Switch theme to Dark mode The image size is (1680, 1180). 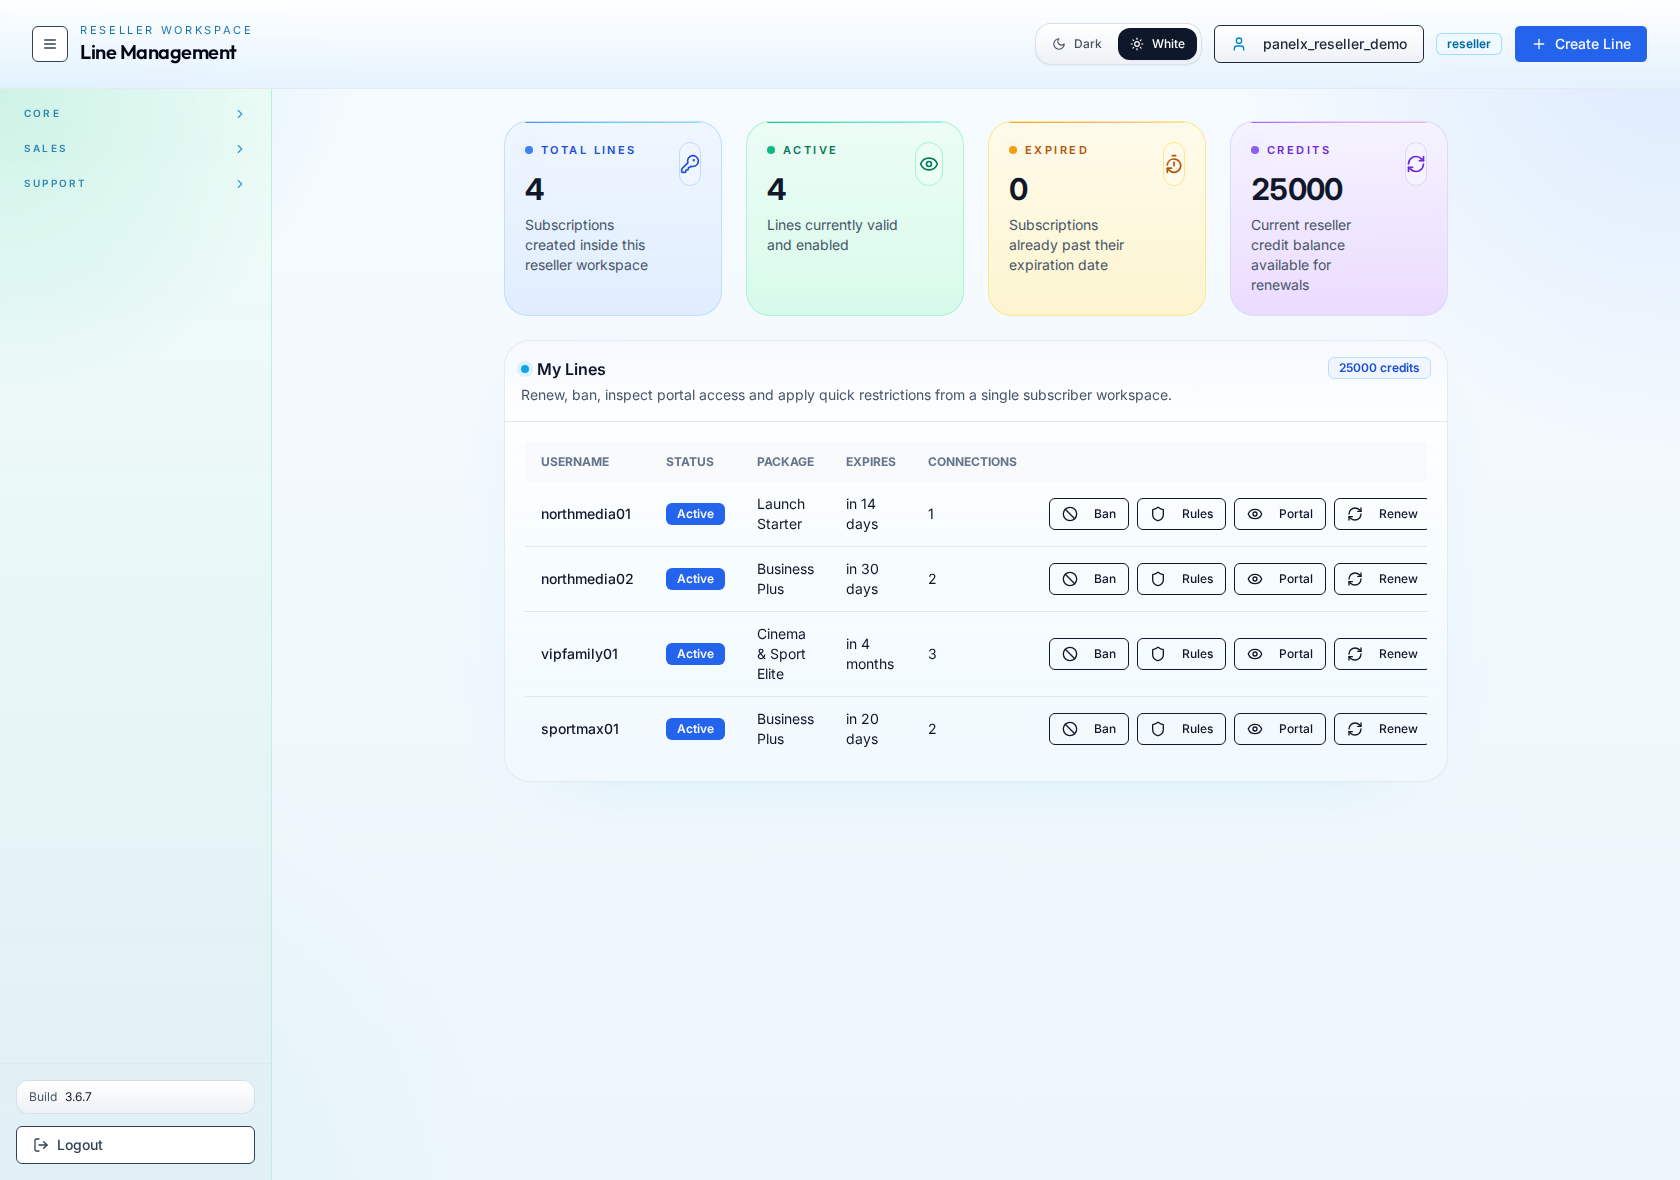1077,44
